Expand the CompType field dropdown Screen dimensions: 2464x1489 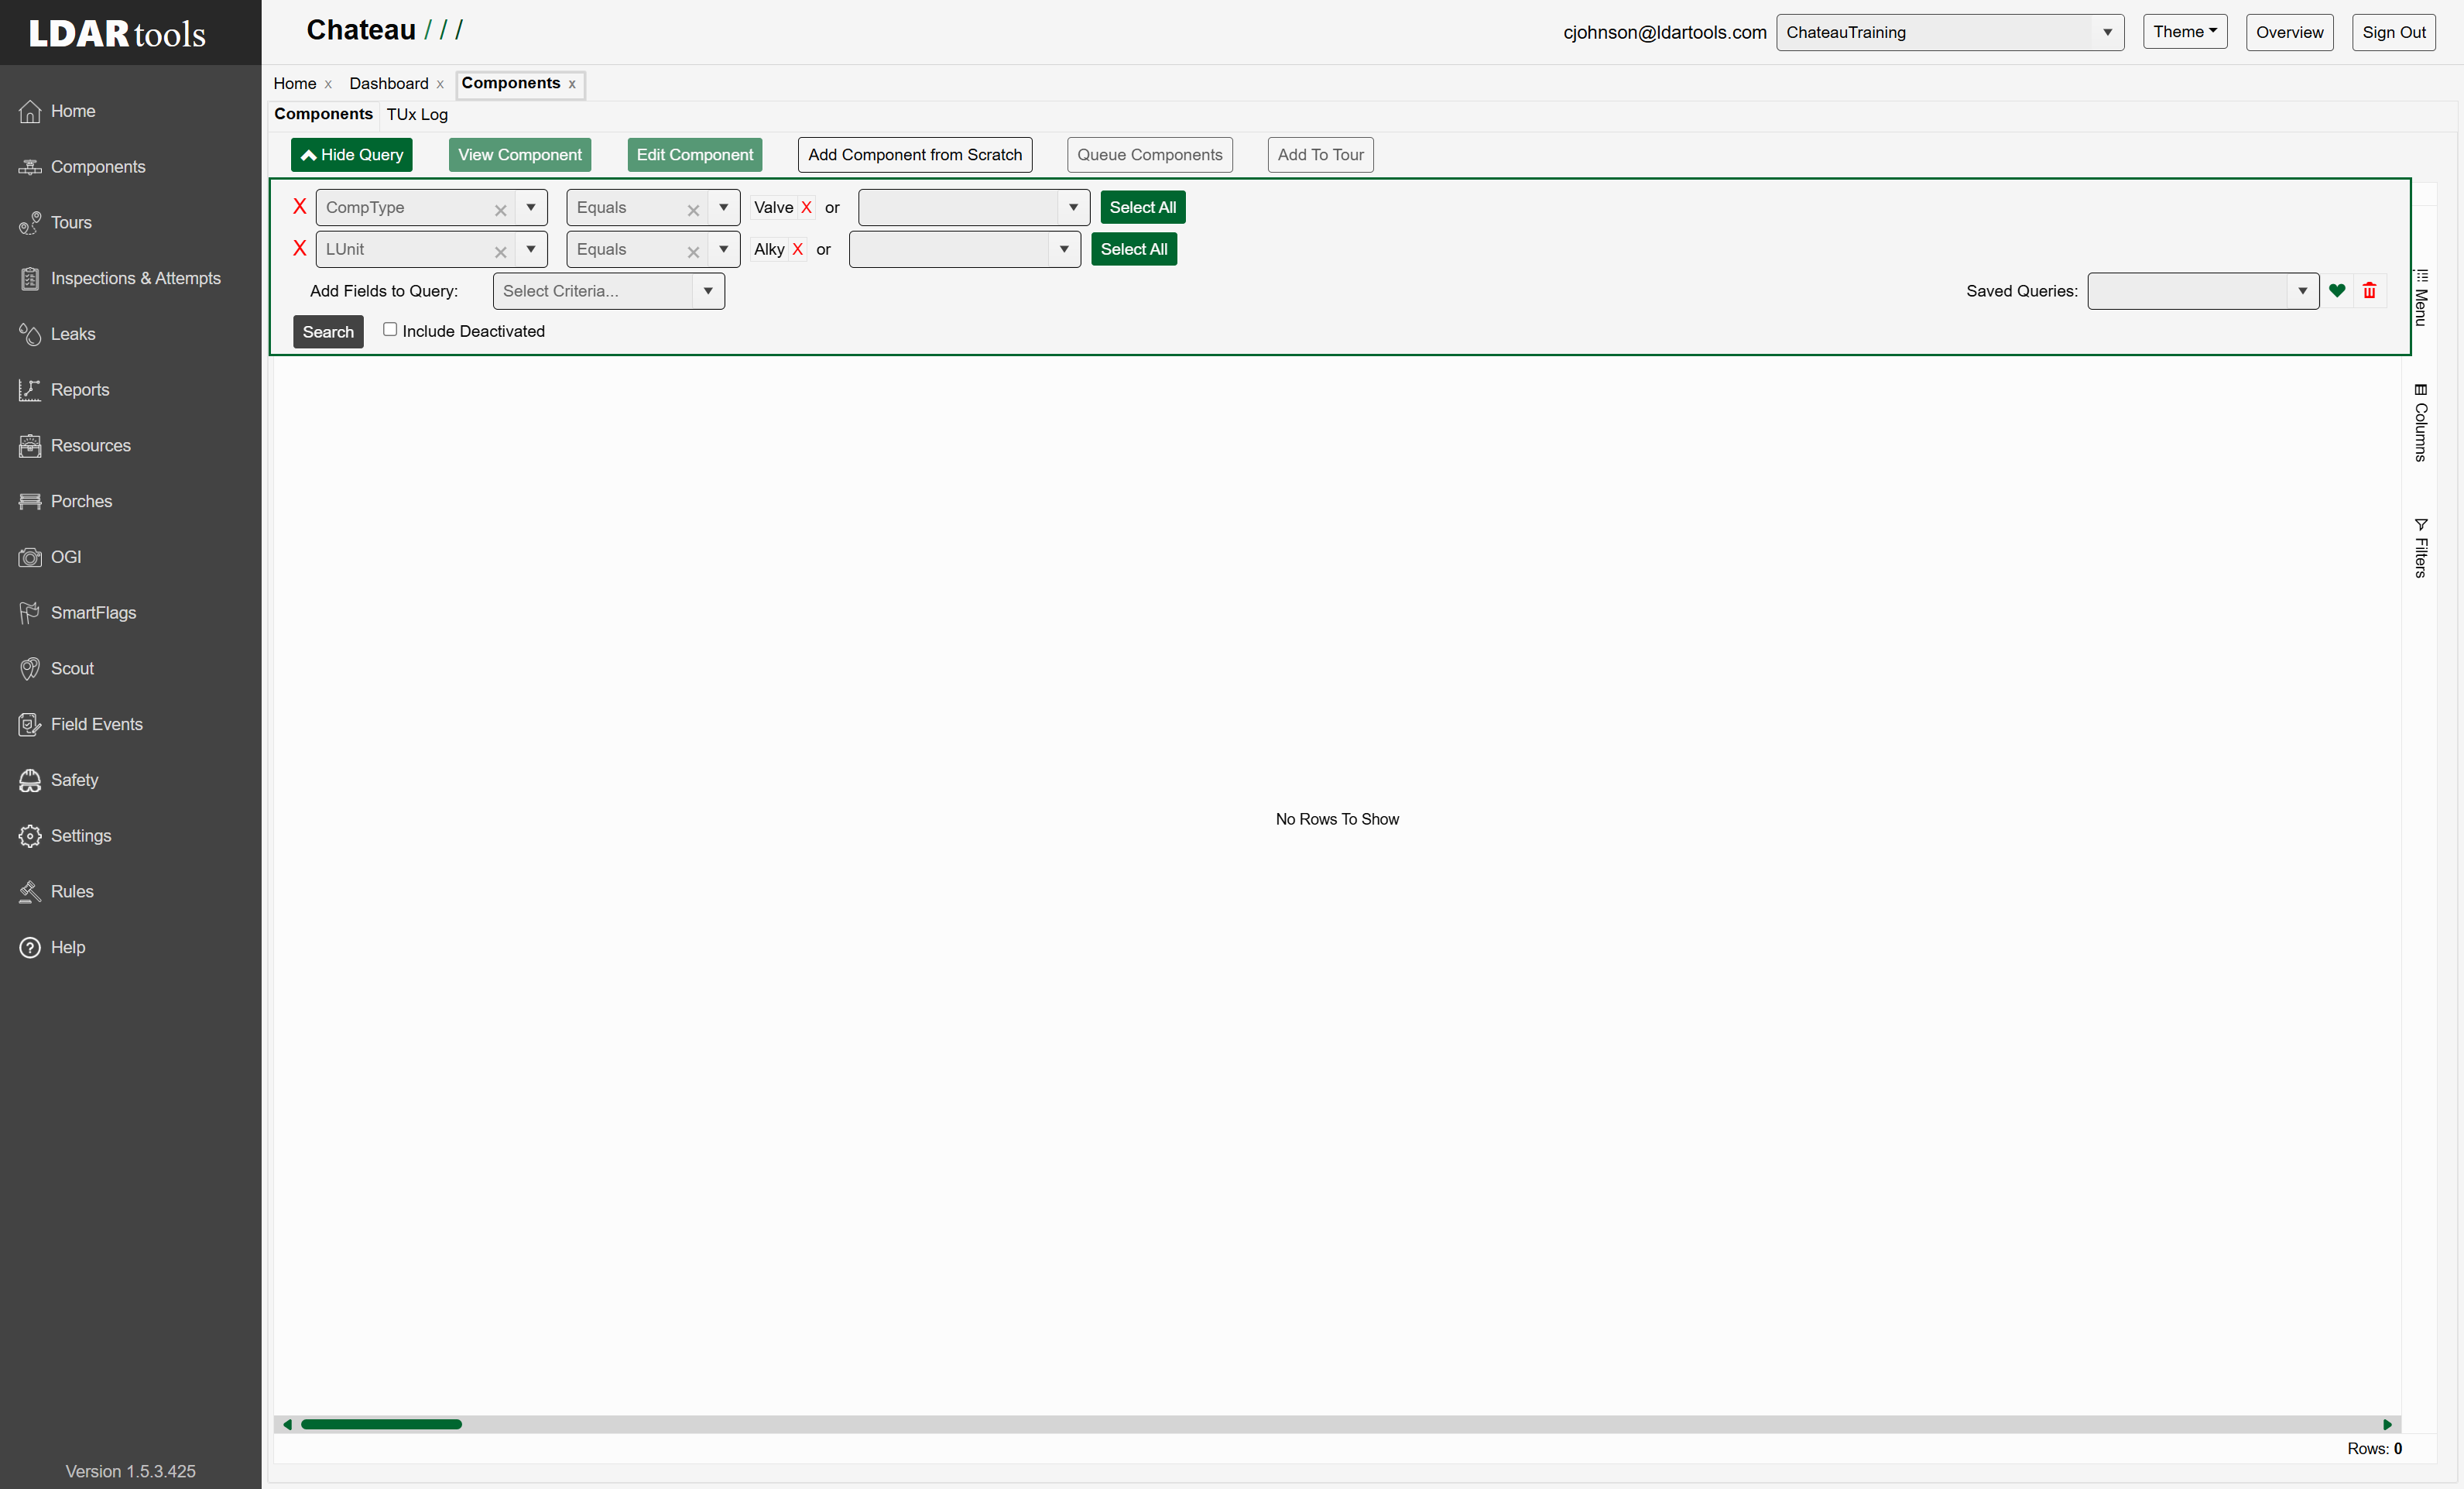click(x=531, y=207)
